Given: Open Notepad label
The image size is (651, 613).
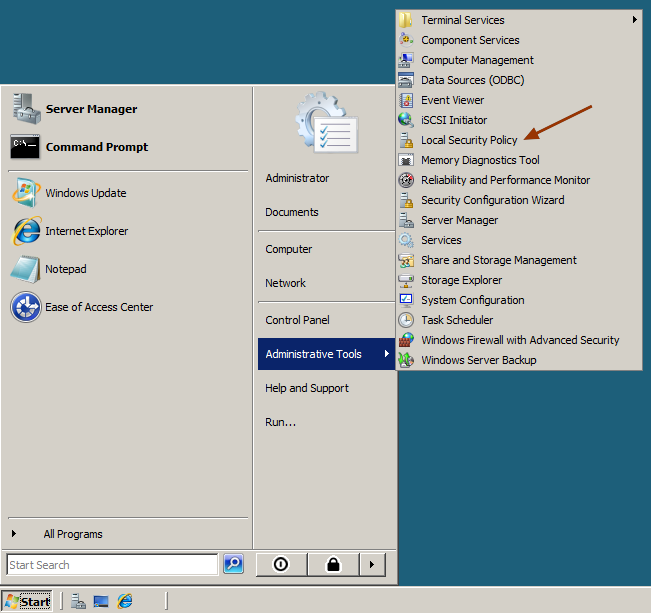Looking at the screenshot, I should (x=66, y=269).
